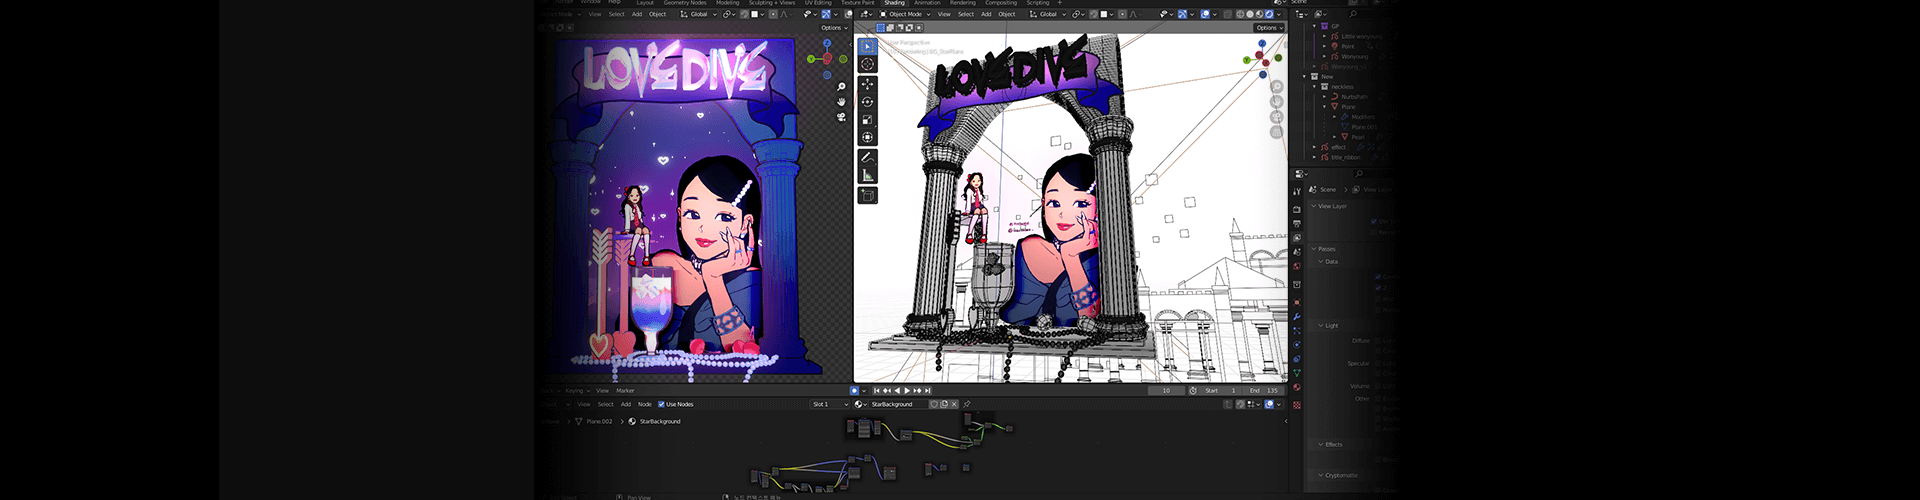Switch to the Animation workspace tab
The height and width of the screenshot is (500, 1920).
click(x=927, y=3)
